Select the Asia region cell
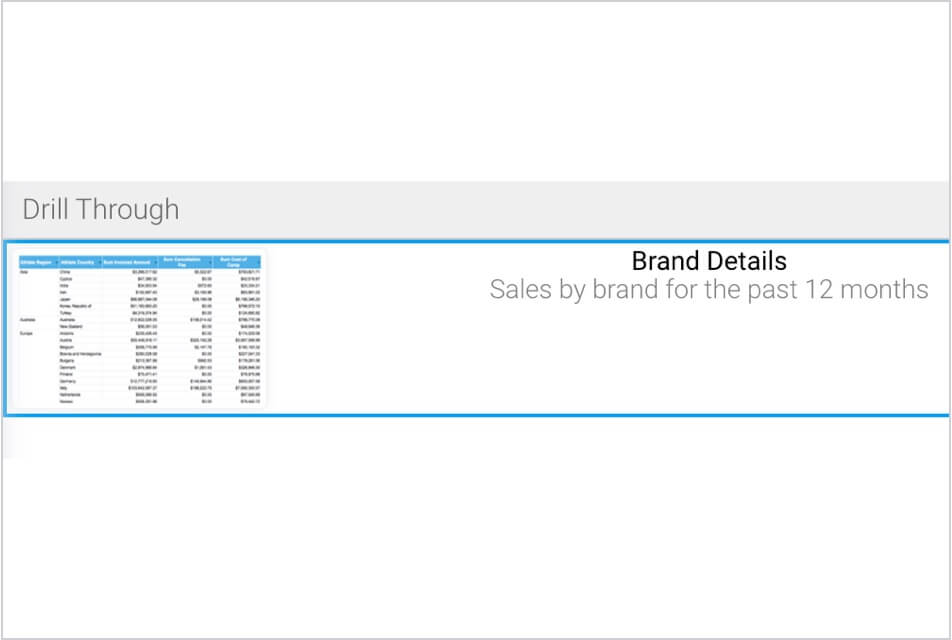 point(24,270)
